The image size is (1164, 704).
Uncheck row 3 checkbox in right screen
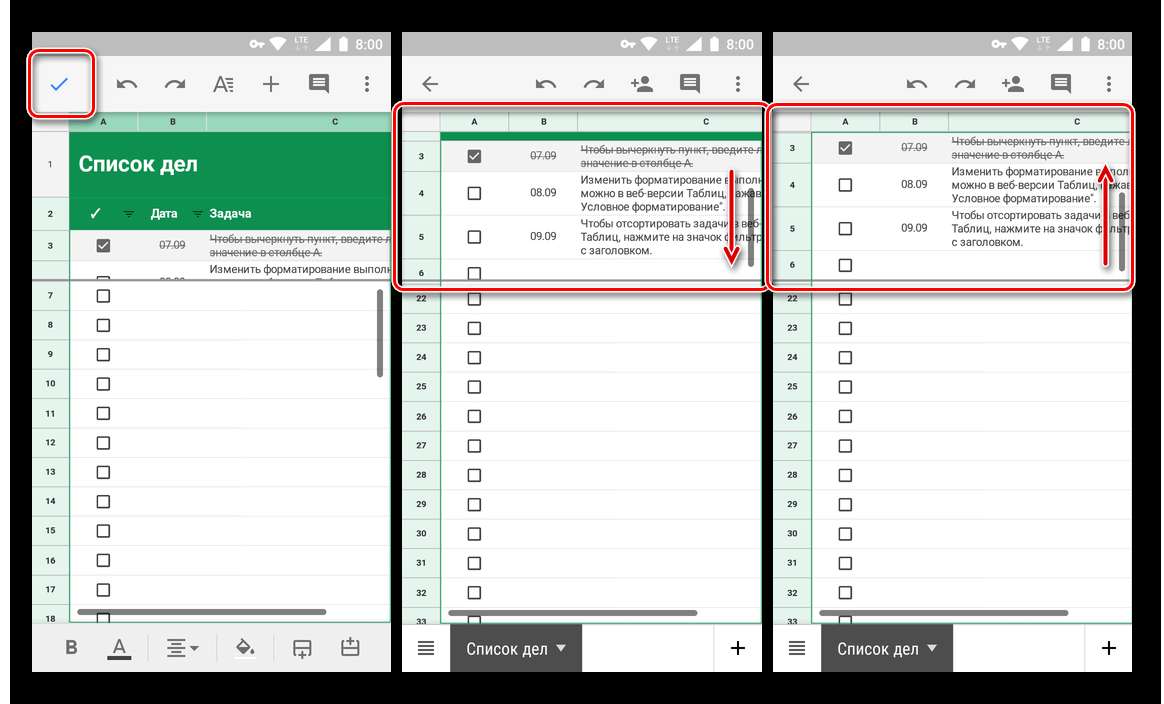846,148
